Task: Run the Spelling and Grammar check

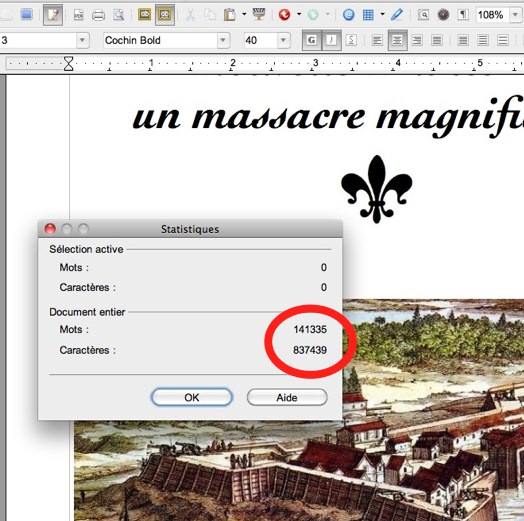Action: [x=144, y=14]
